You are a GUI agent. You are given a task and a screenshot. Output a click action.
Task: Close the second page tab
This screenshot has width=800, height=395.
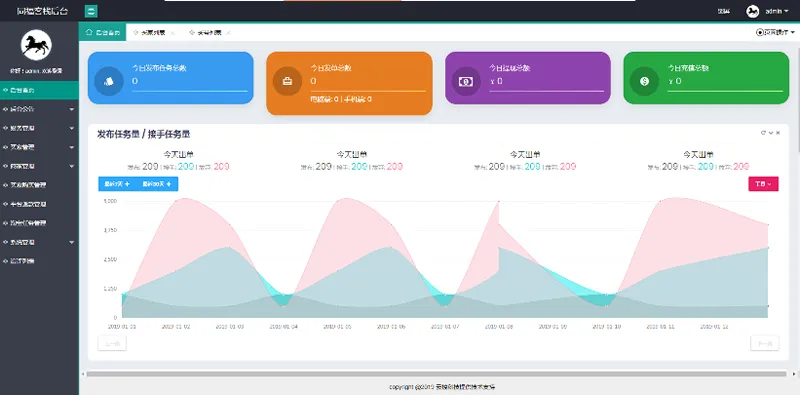tap(172, 33)
